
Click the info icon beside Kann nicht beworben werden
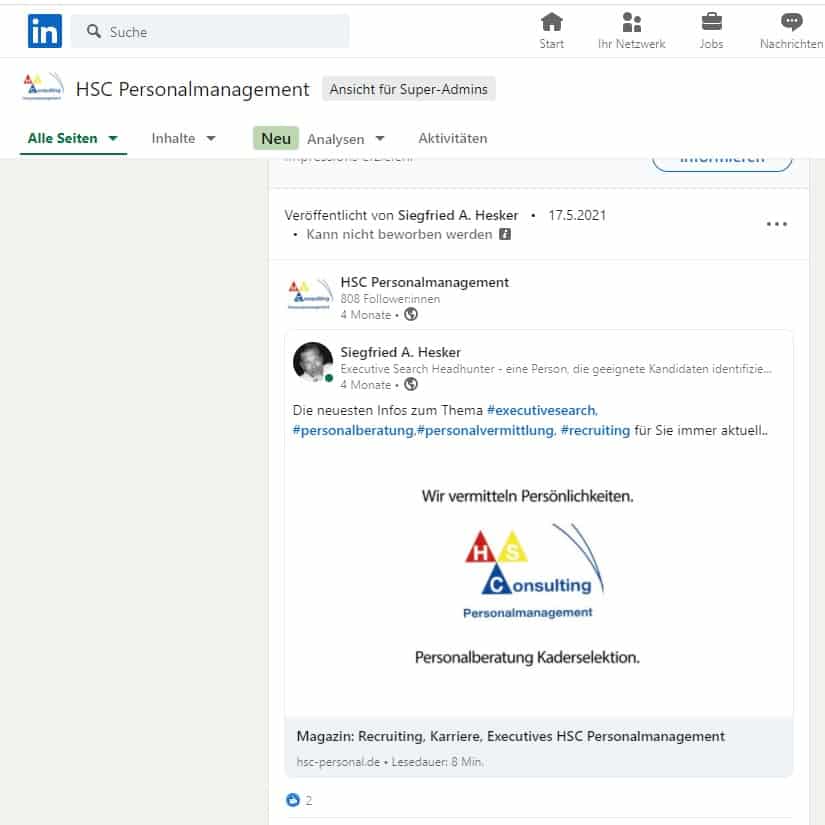pos(505,234)
